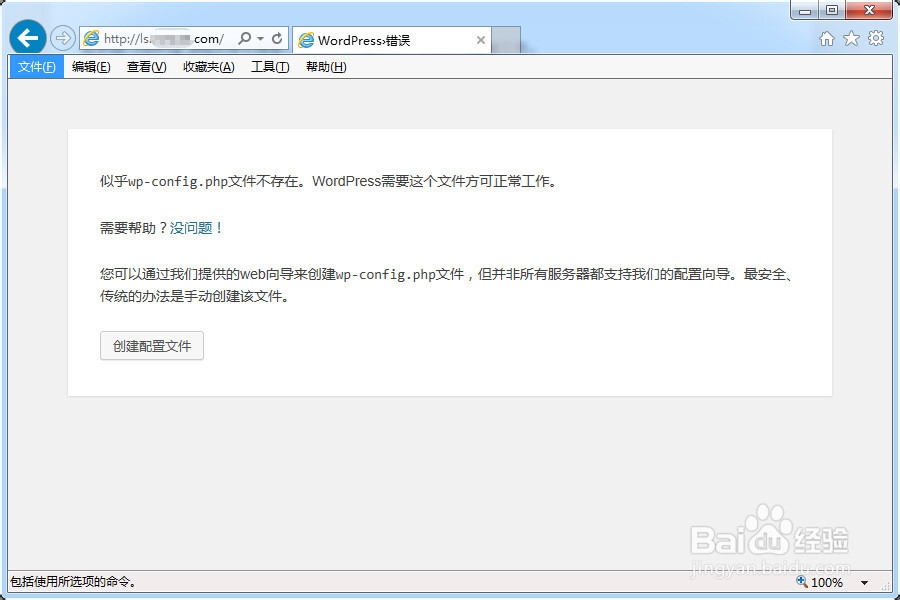Open the 帮助(H) menu
The image size is (900, 600).
click(x=326, y=67)
